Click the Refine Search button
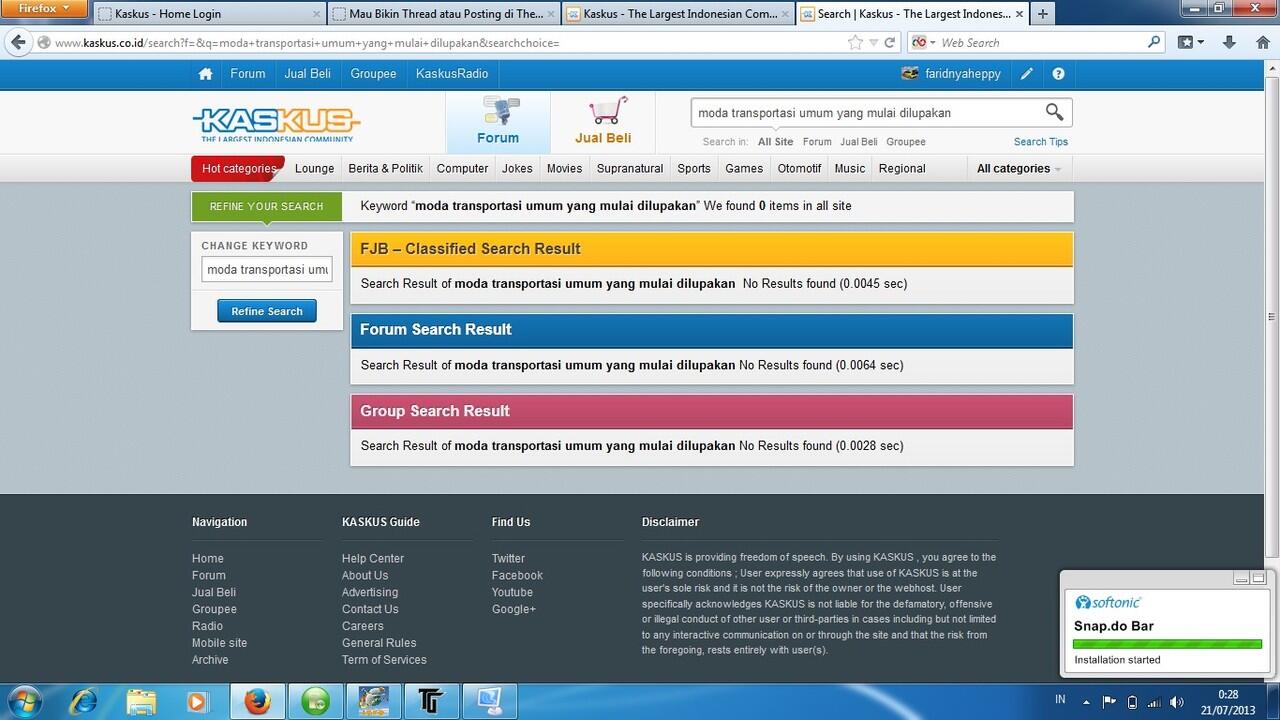 pos(267,311)
